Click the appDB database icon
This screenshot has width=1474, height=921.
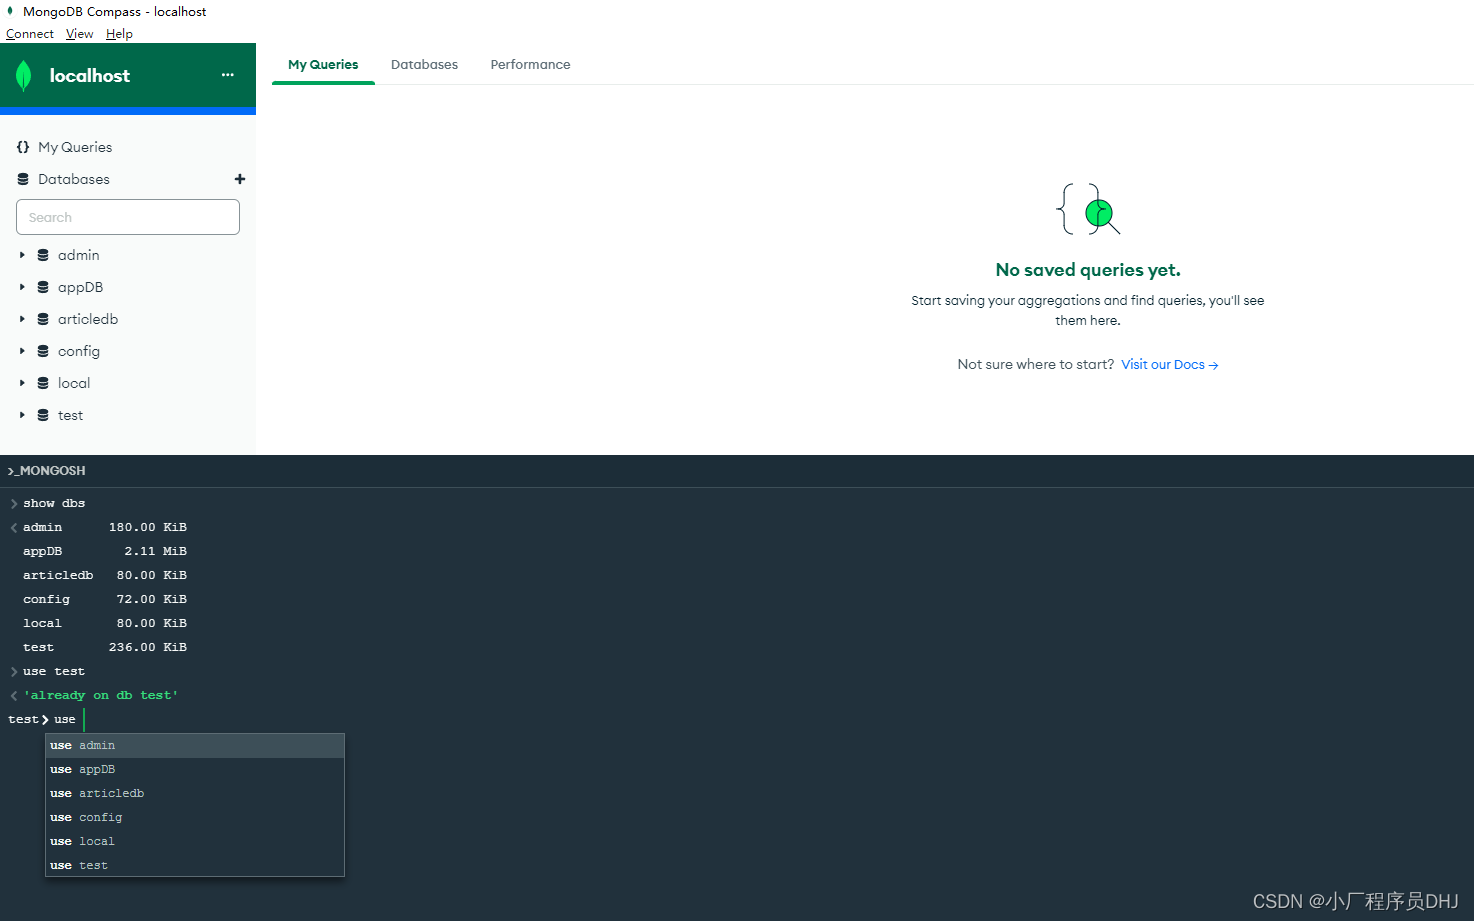43,287
